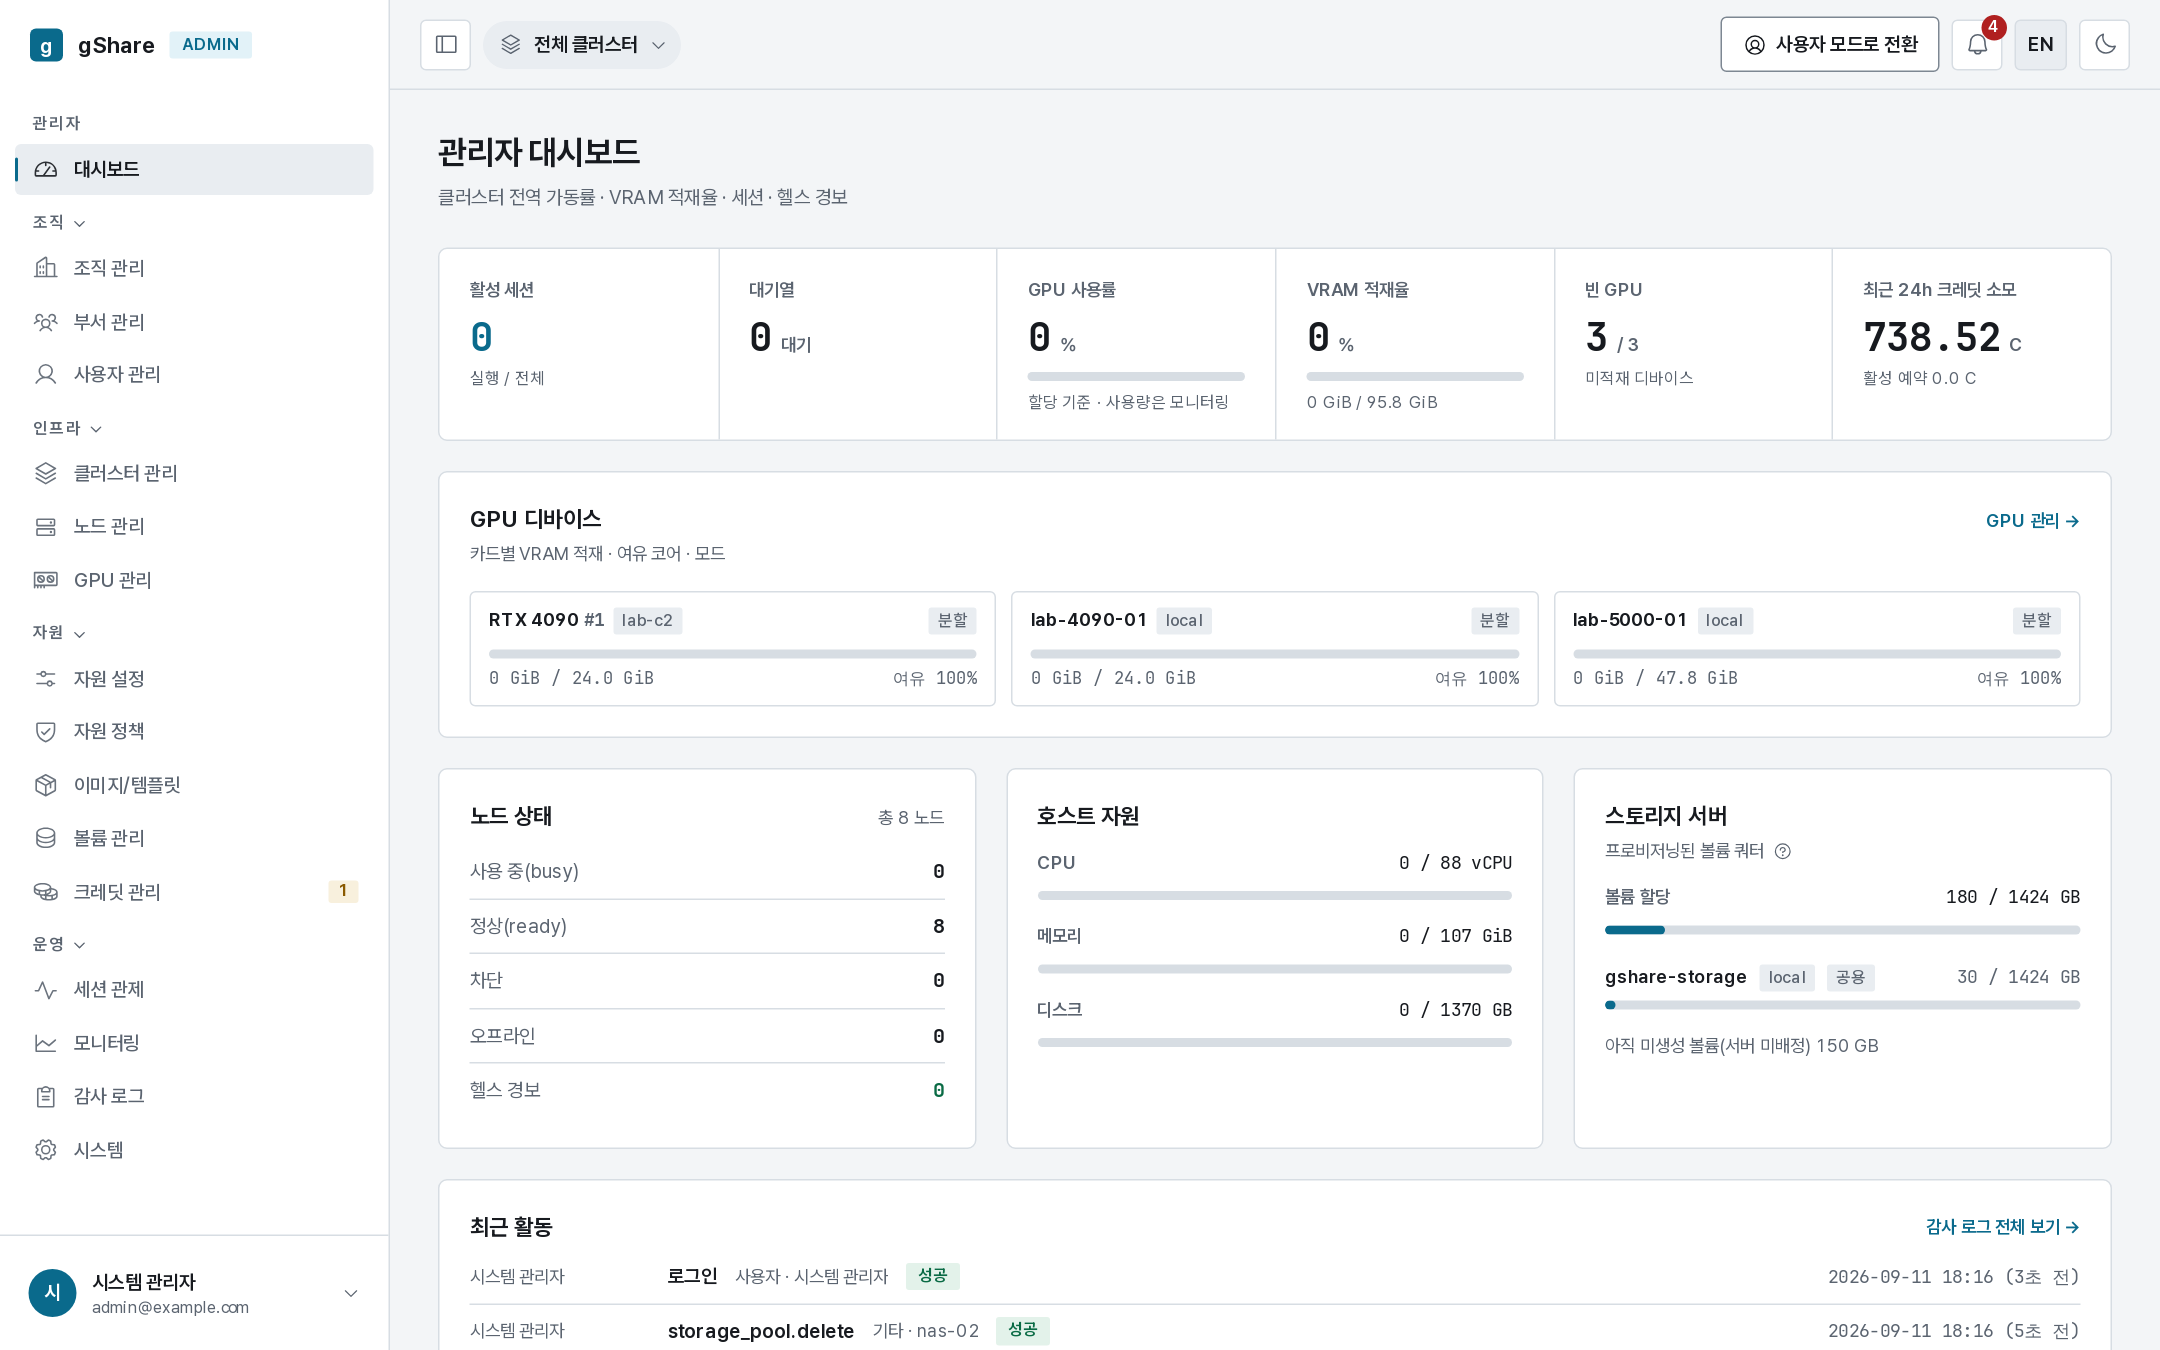
Task: Toggle the sidebar panel icon
Action: click(x=446, y=45)
